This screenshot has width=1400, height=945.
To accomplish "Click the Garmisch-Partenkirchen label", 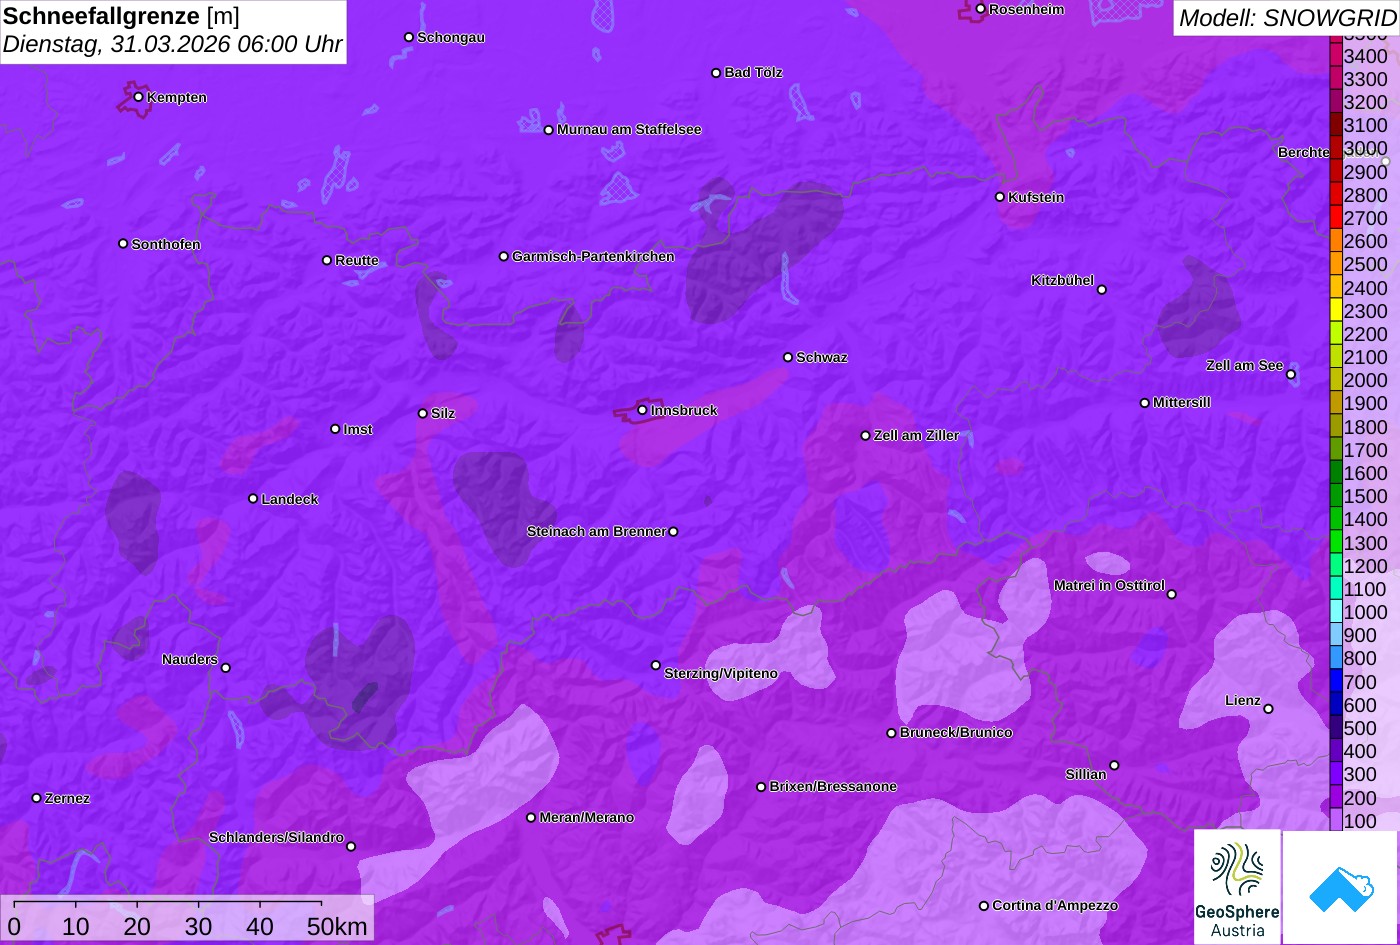I will coord(593,257).
